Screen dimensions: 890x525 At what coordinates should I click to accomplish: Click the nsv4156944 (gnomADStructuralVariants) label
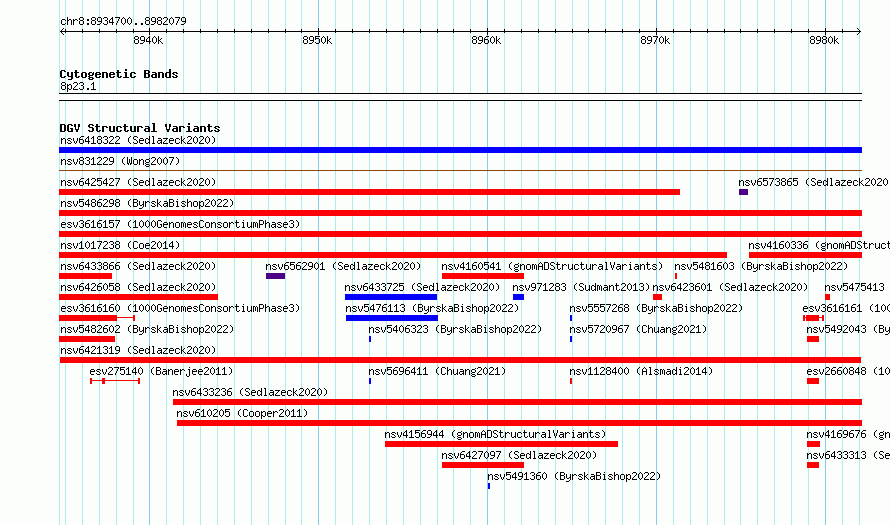495,434
